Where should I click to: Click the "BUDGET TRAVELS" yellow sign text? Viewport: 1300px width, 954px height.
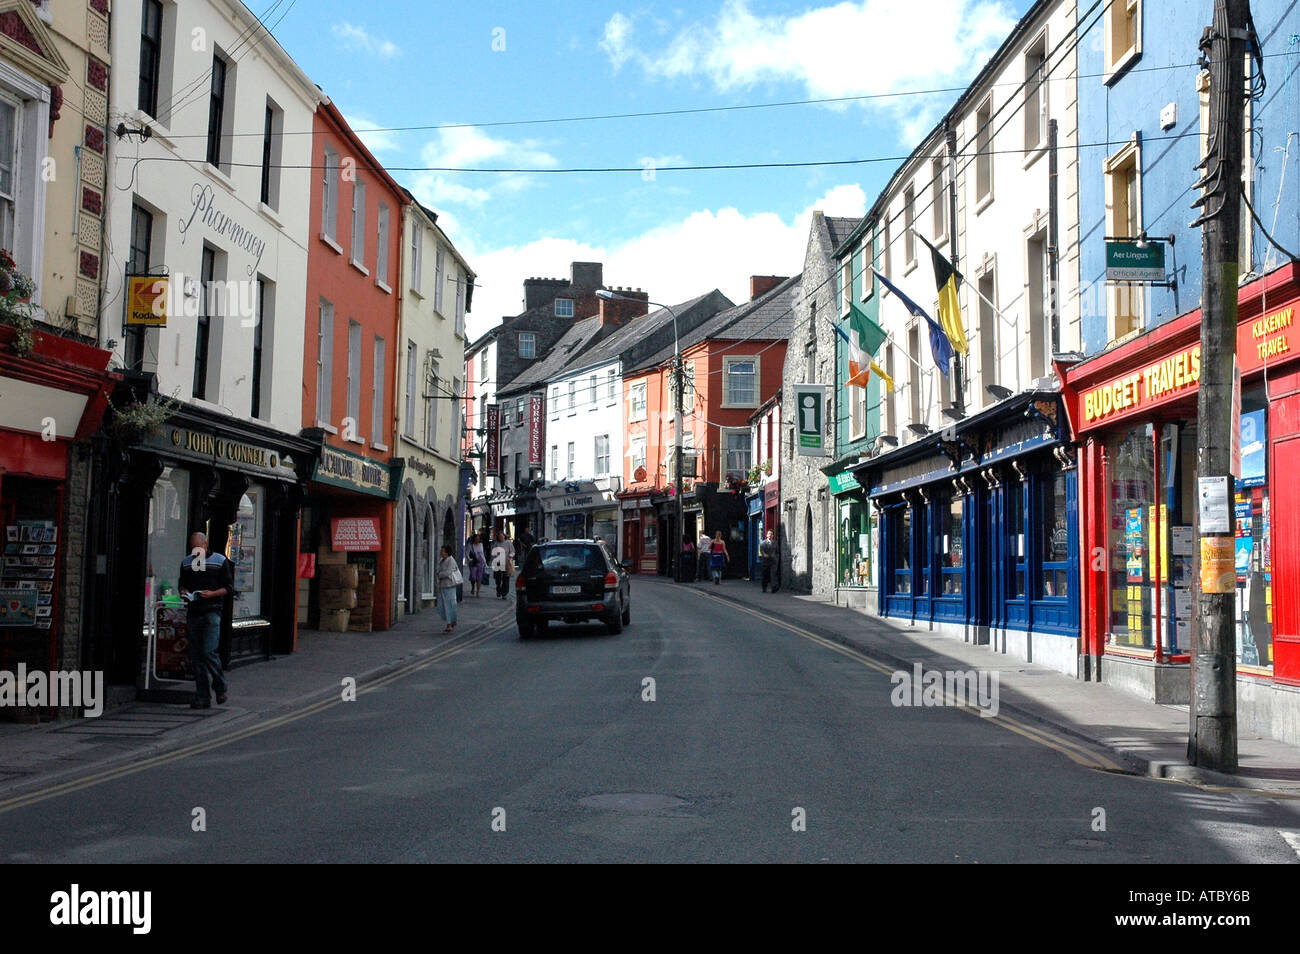(x=1141, y=383)
